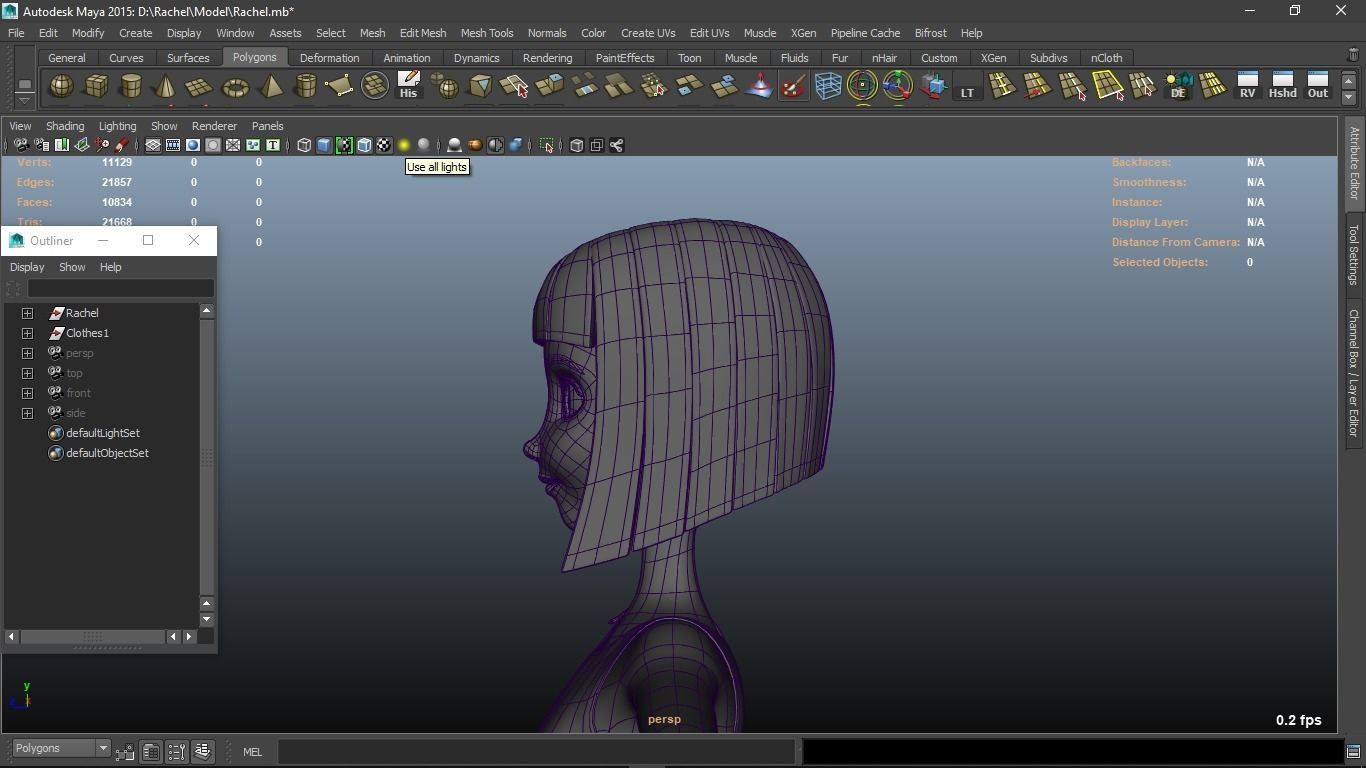
Task: Expand the front camera node
Action: click(x=28, y=393)
